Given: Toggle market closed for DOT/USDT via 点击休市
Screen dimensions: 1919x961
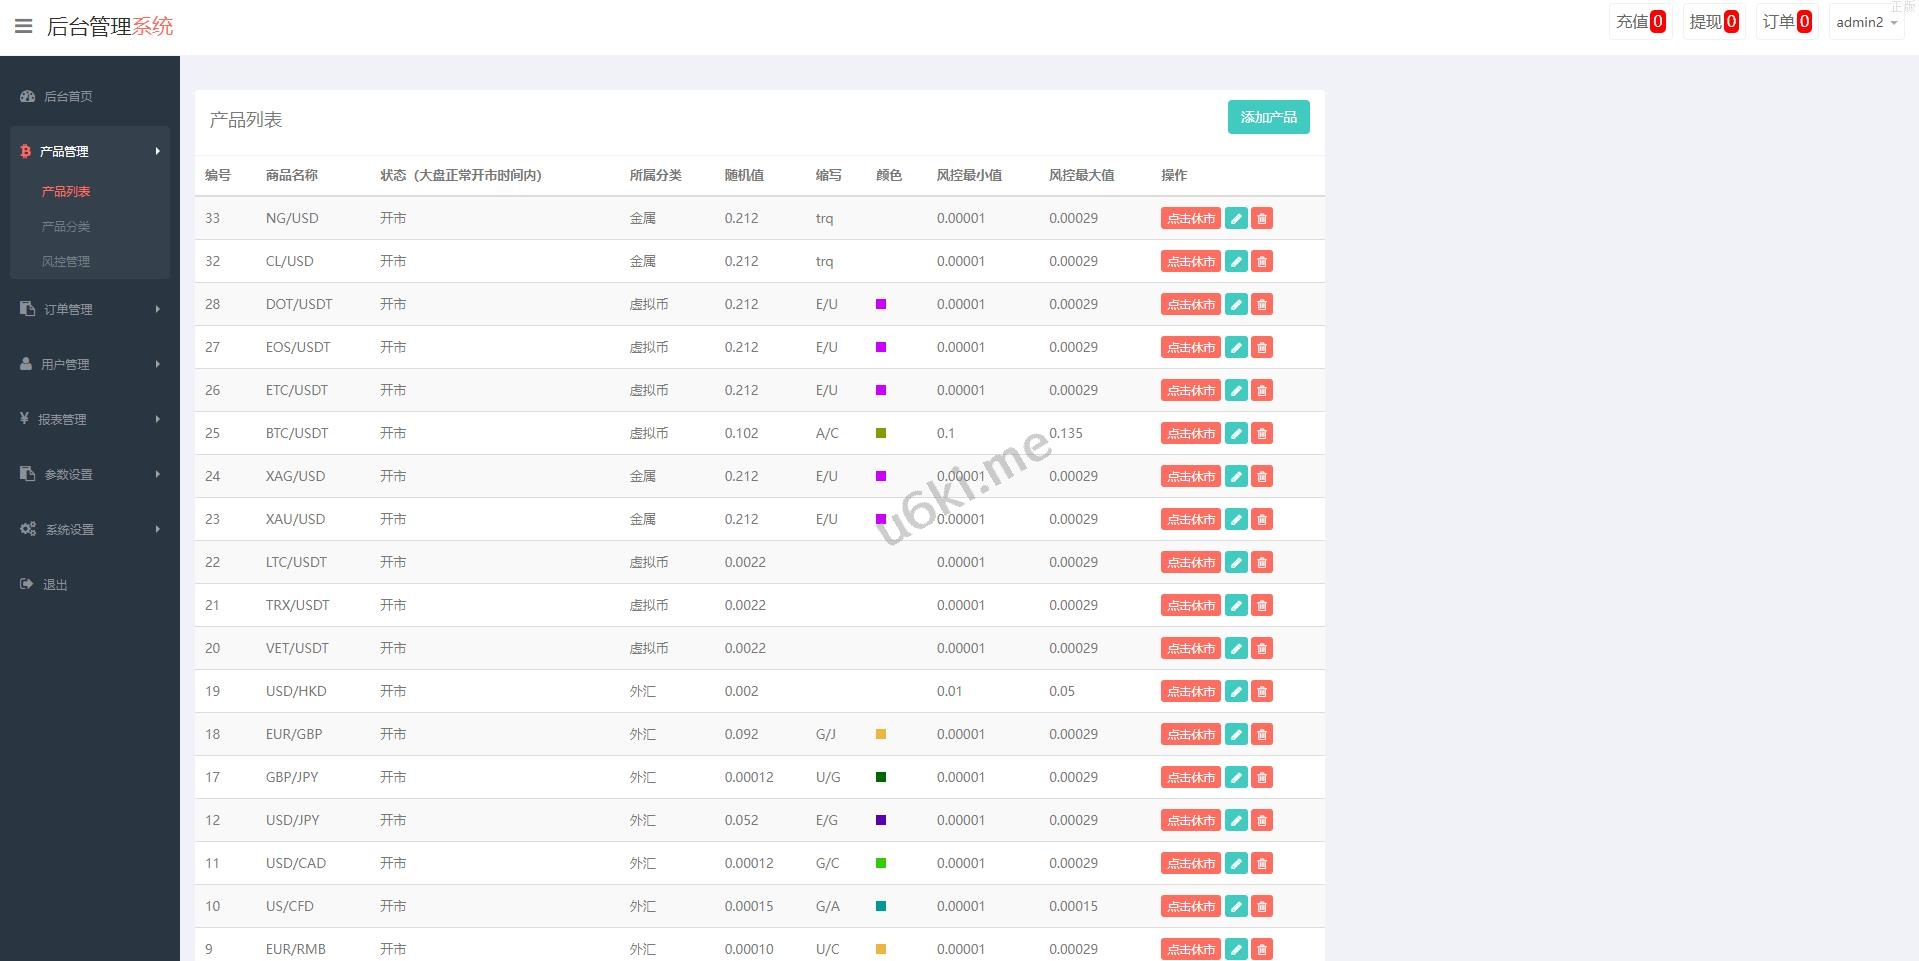Looking at the screenshot, I should point(1190,305).
